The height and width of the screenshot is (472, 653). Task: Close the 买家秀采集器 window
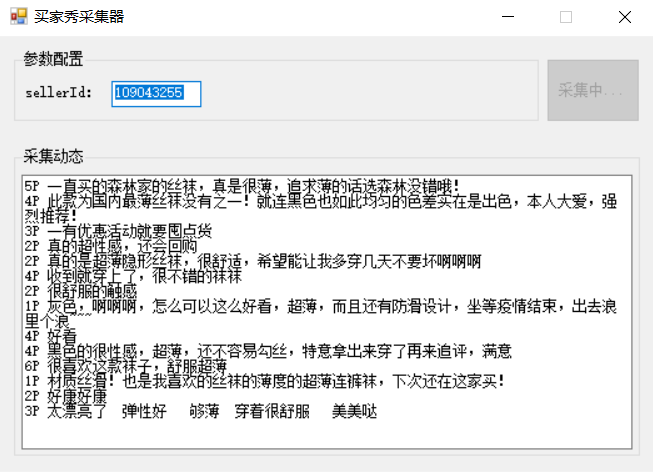point(625,17)
